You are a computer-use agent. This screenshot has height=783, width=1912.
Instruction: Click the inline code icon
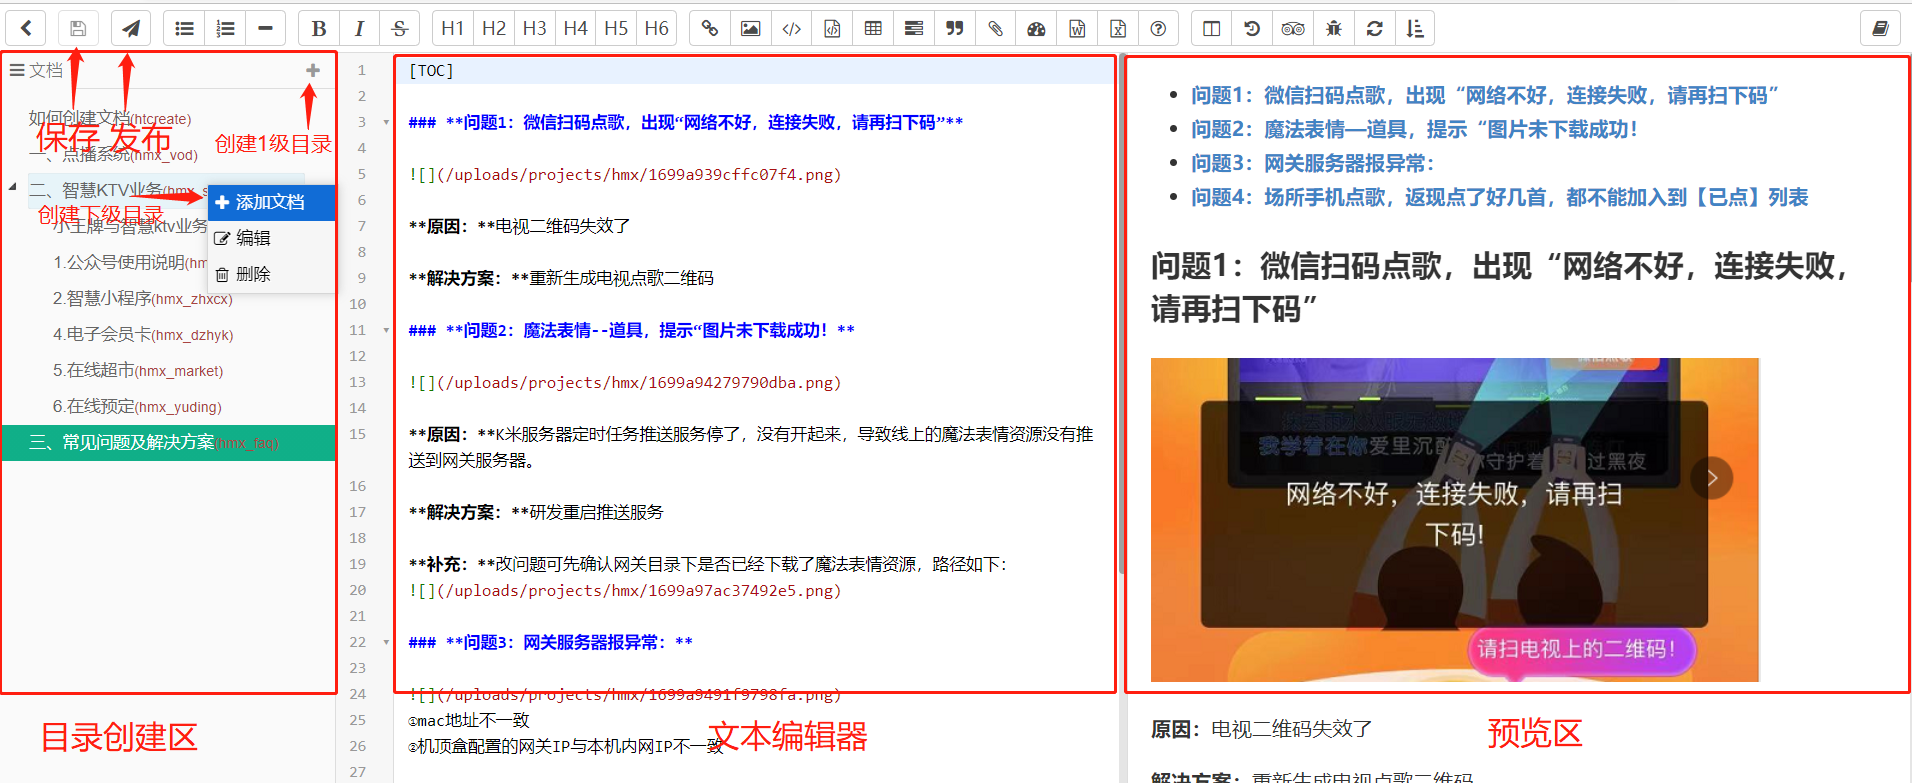click(x=792, y=28)
